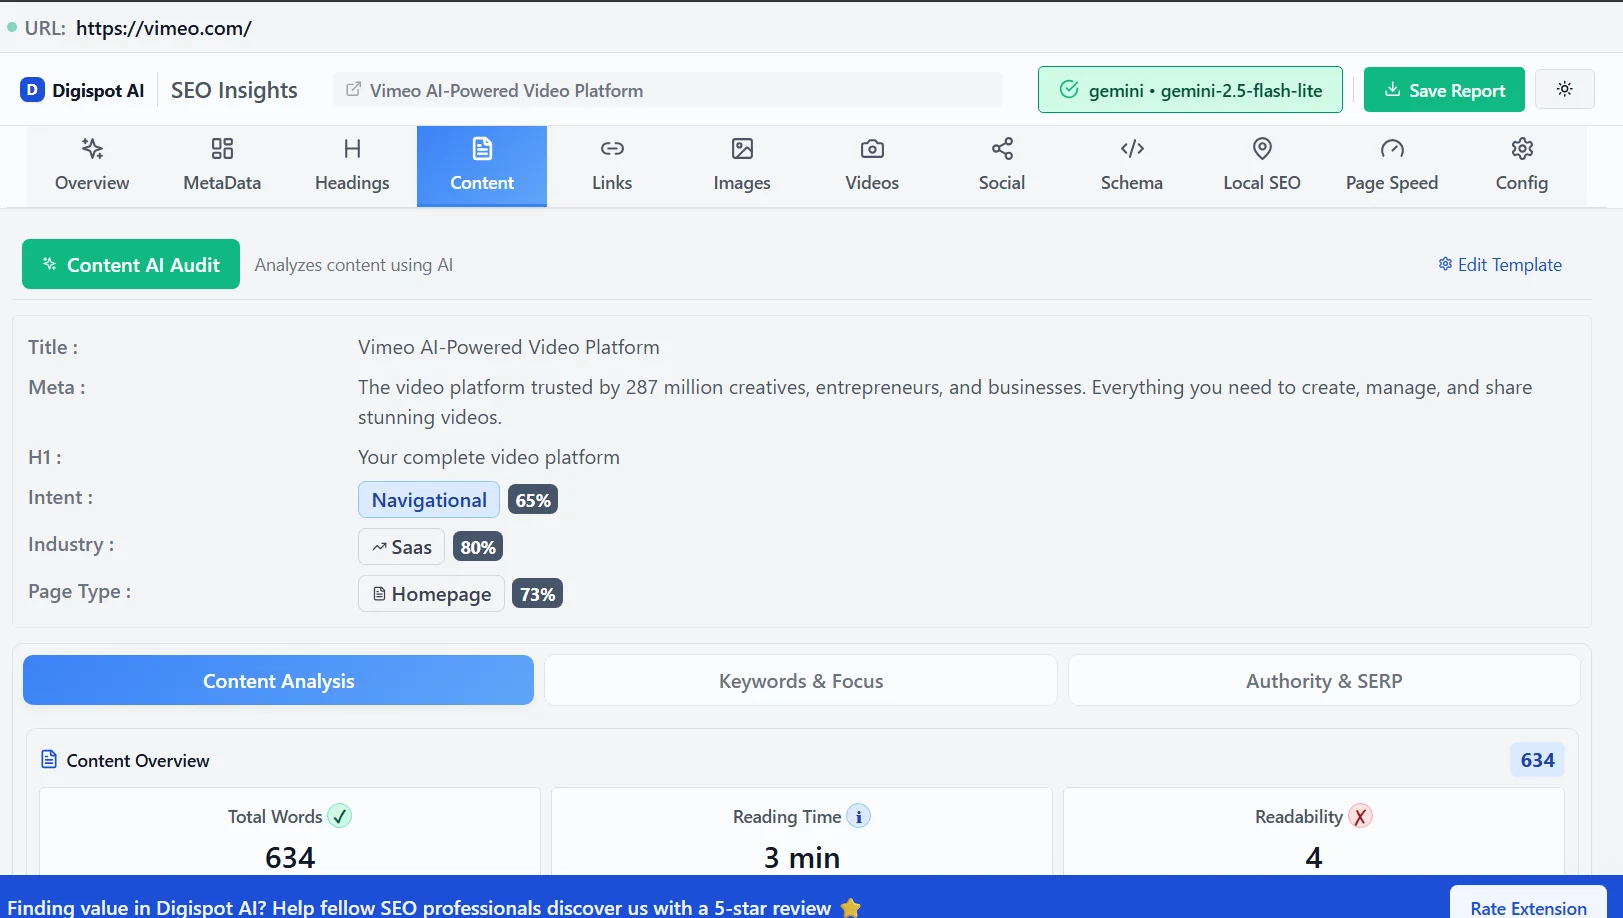Screen dimensions: 1623x918
Task: Switch to the Page Speed tab
Action: pos(1392,166)
